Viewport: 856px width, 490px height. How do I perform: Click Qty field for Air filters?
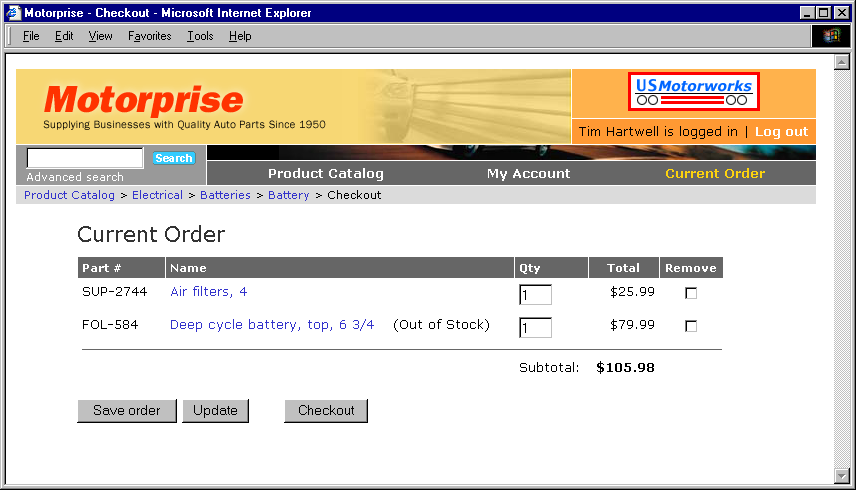point(535,295)
